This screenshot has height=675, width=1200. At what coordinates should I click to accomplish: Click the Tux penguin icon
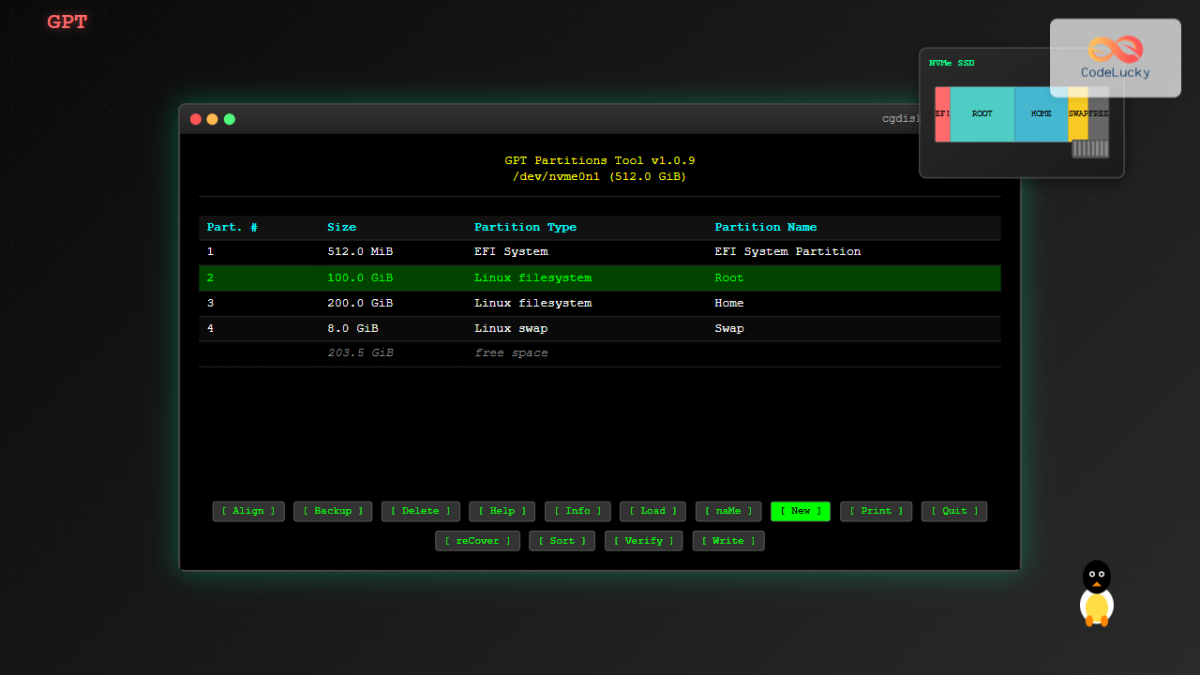(x=1096, y=595)
